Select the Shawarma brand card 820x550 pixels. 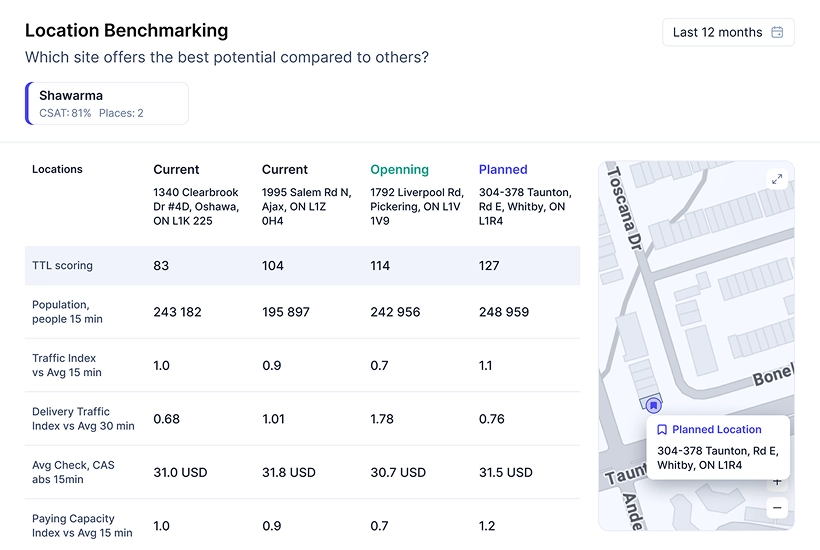(x=107, y=104)
